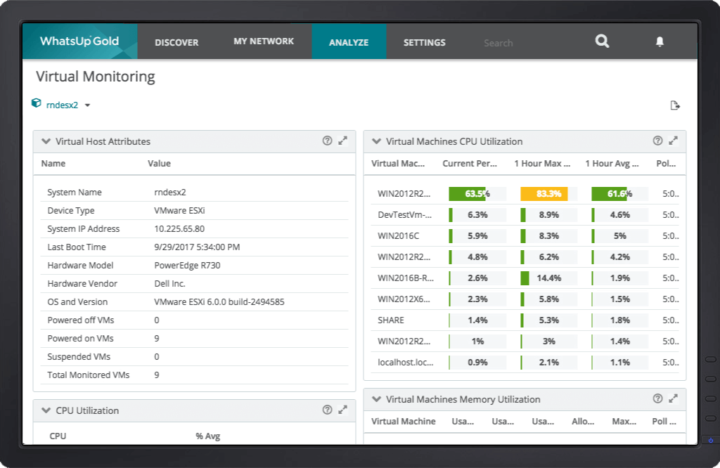Click the Dell Inc. vendor value
The width and height of the screenshot is (720, 468).
(169, 284)
